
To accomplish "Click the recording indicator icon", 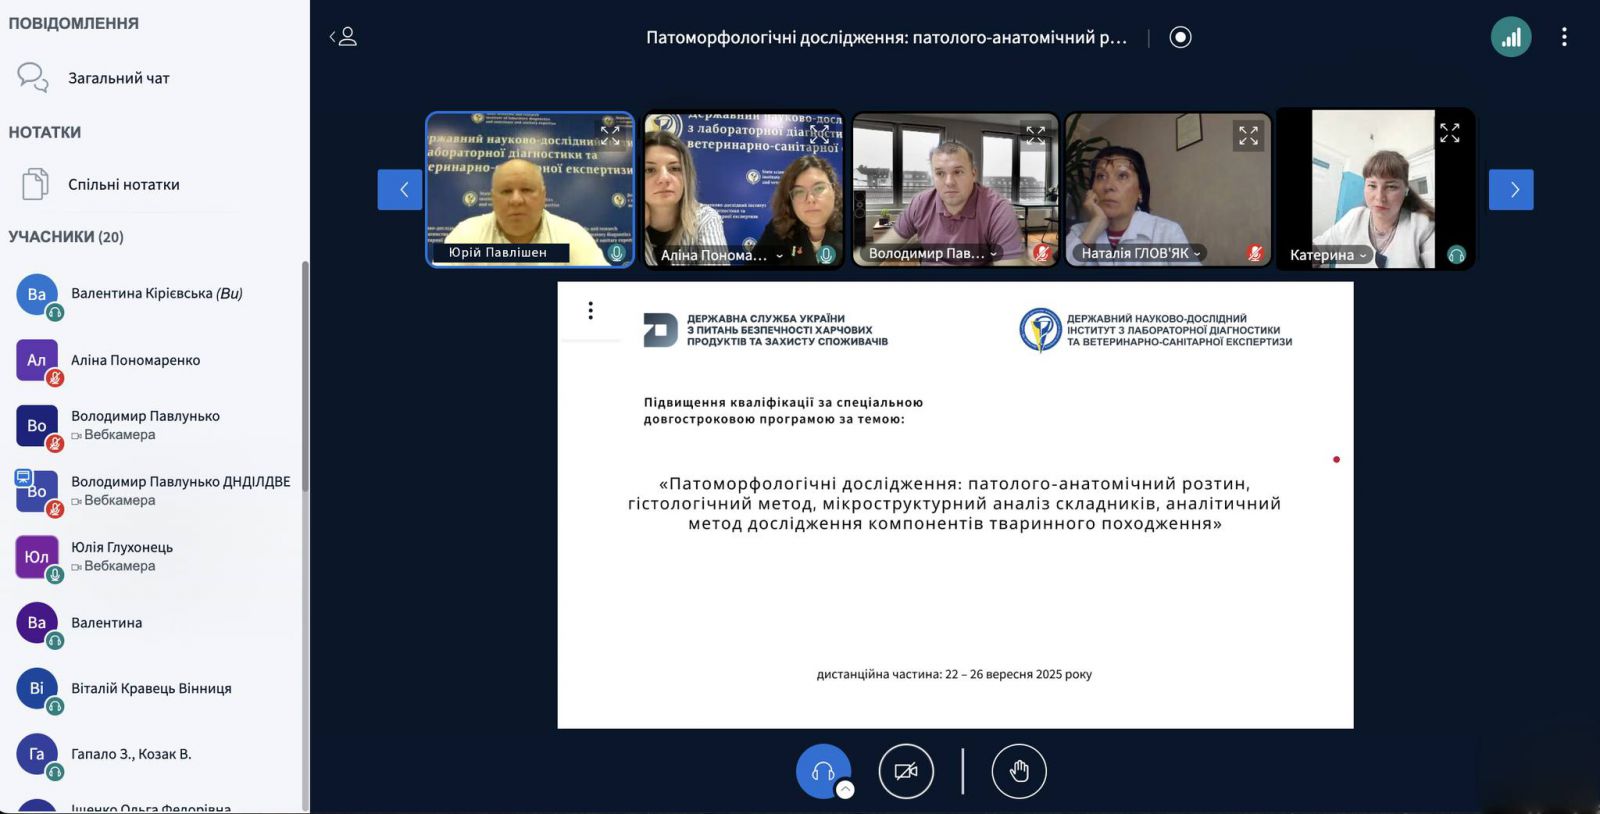I will click(x=1180, y=37).
